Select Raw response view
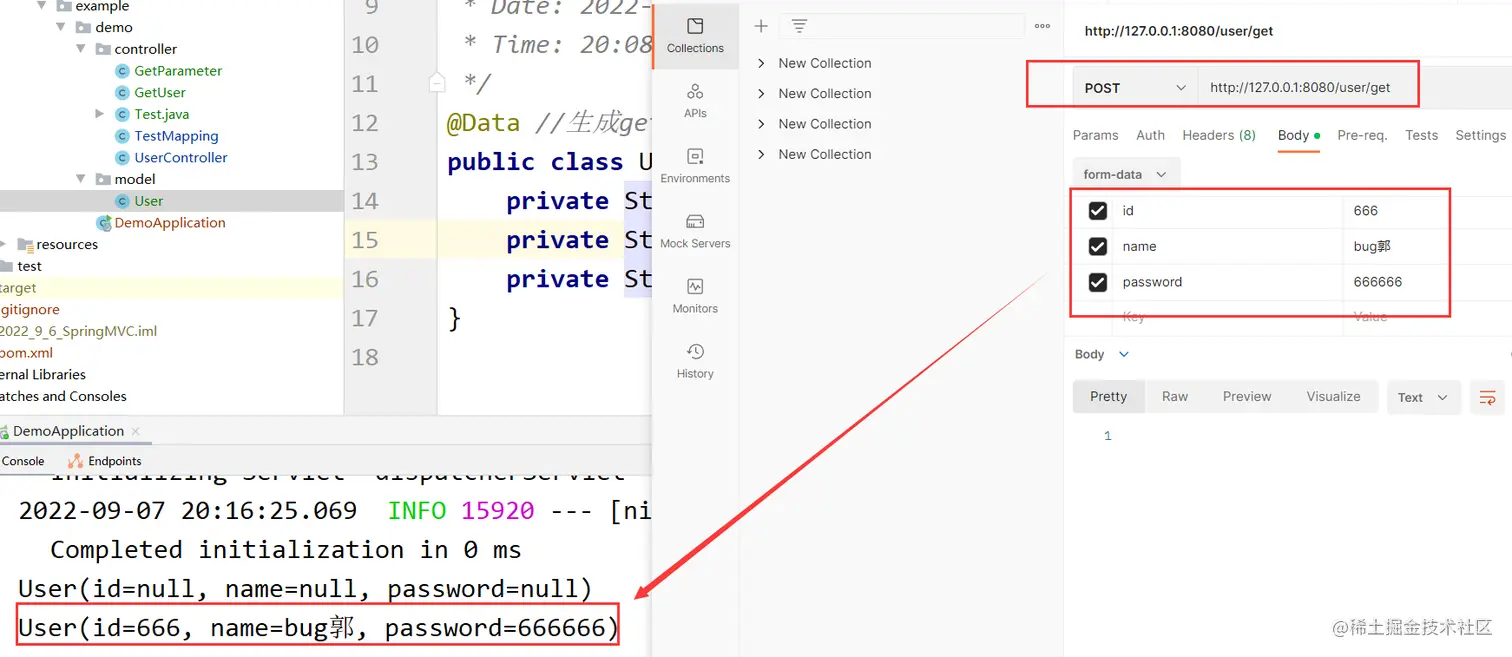 point(1175,396)
